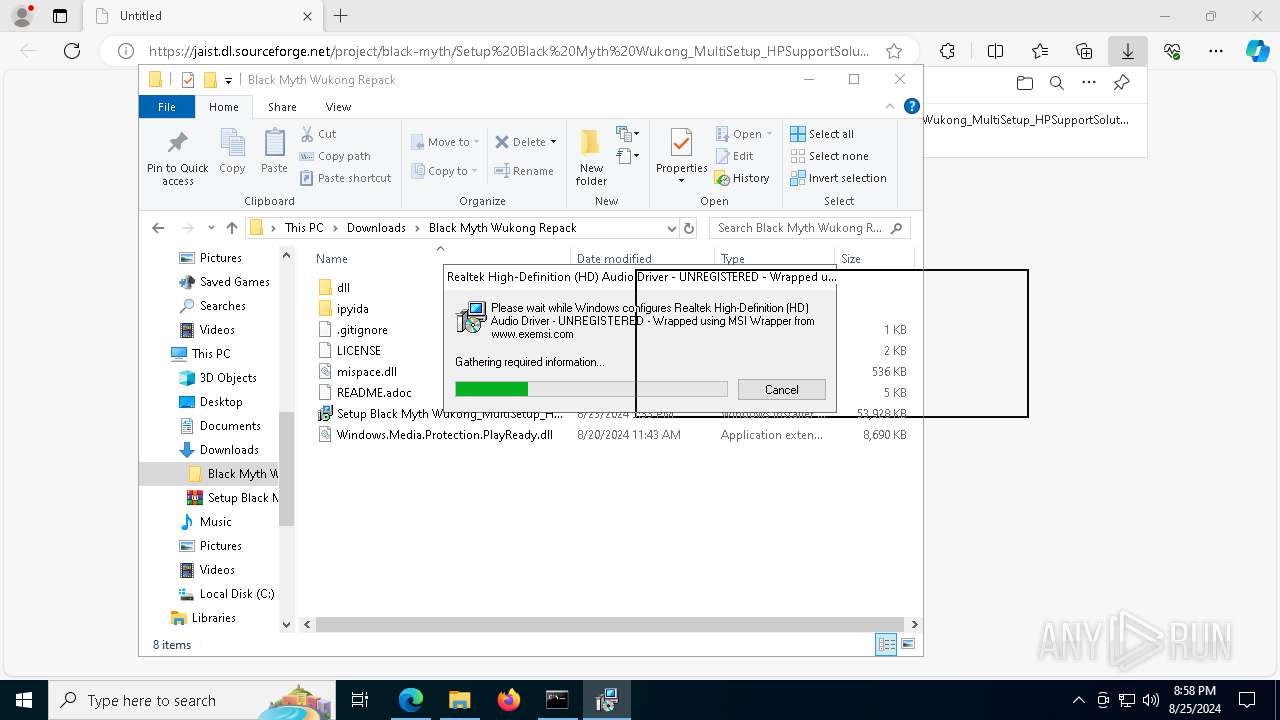The width and height of the screenshot is (1280, 720).
Task: Search downloads in Edge flyout
Action: click(x=1057, y=83)
